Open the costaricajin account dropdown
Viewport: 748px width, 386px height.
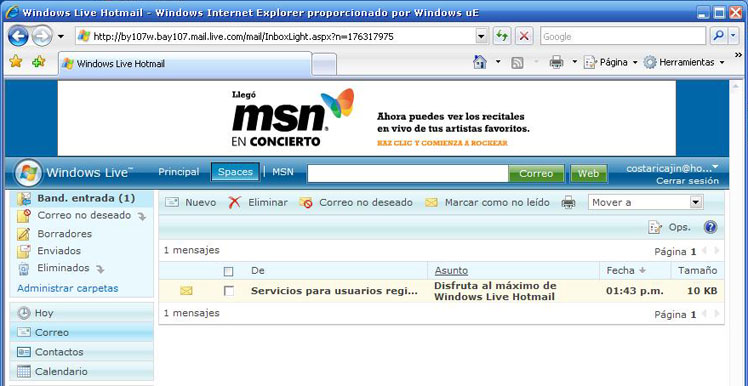tap(672, 168)
